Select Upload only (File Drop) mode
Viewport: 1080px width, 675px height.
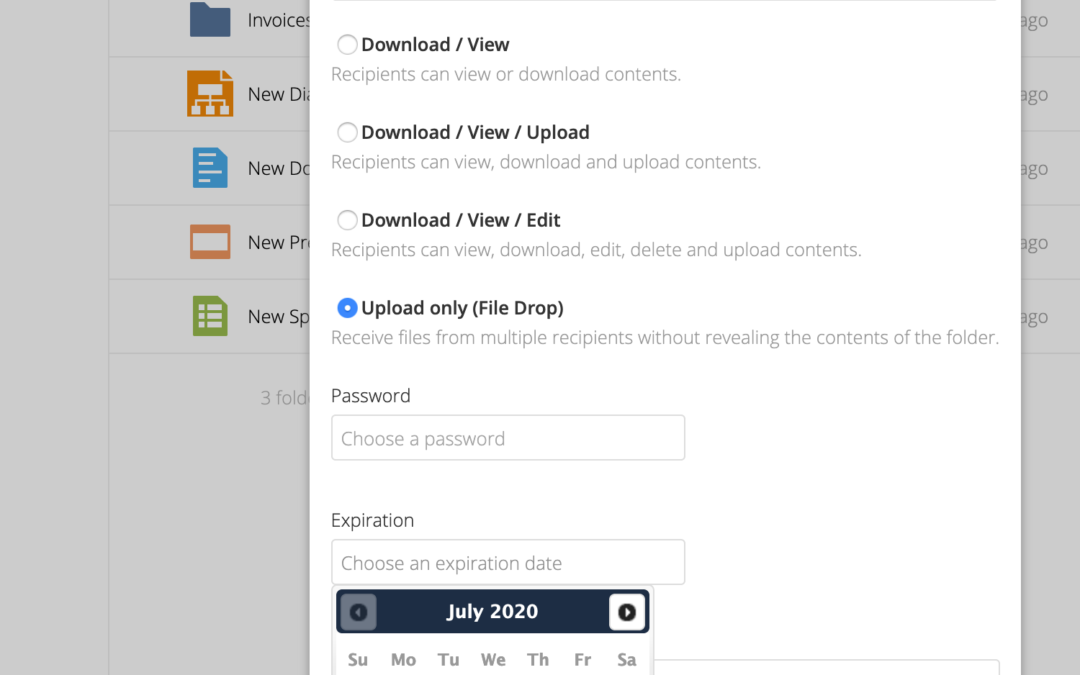pos(347,308)
